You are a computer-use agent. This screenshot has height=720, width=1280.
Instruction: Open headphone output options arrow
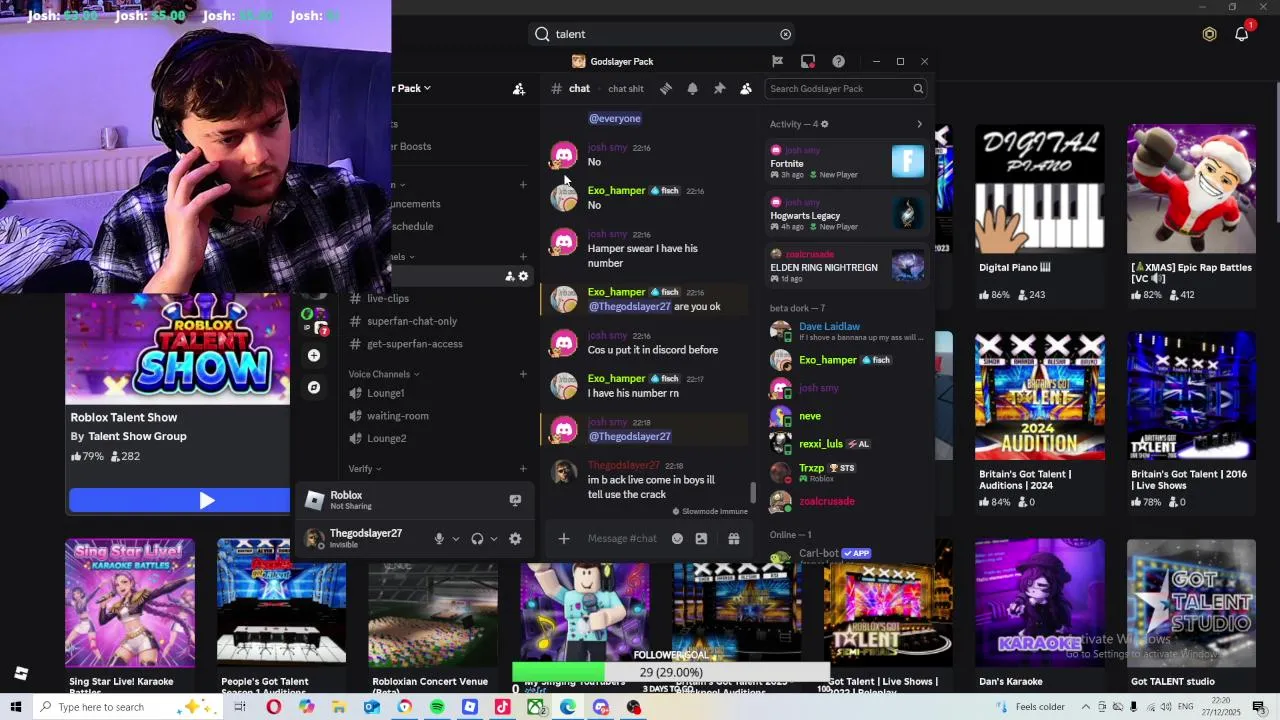pos(494,539)
